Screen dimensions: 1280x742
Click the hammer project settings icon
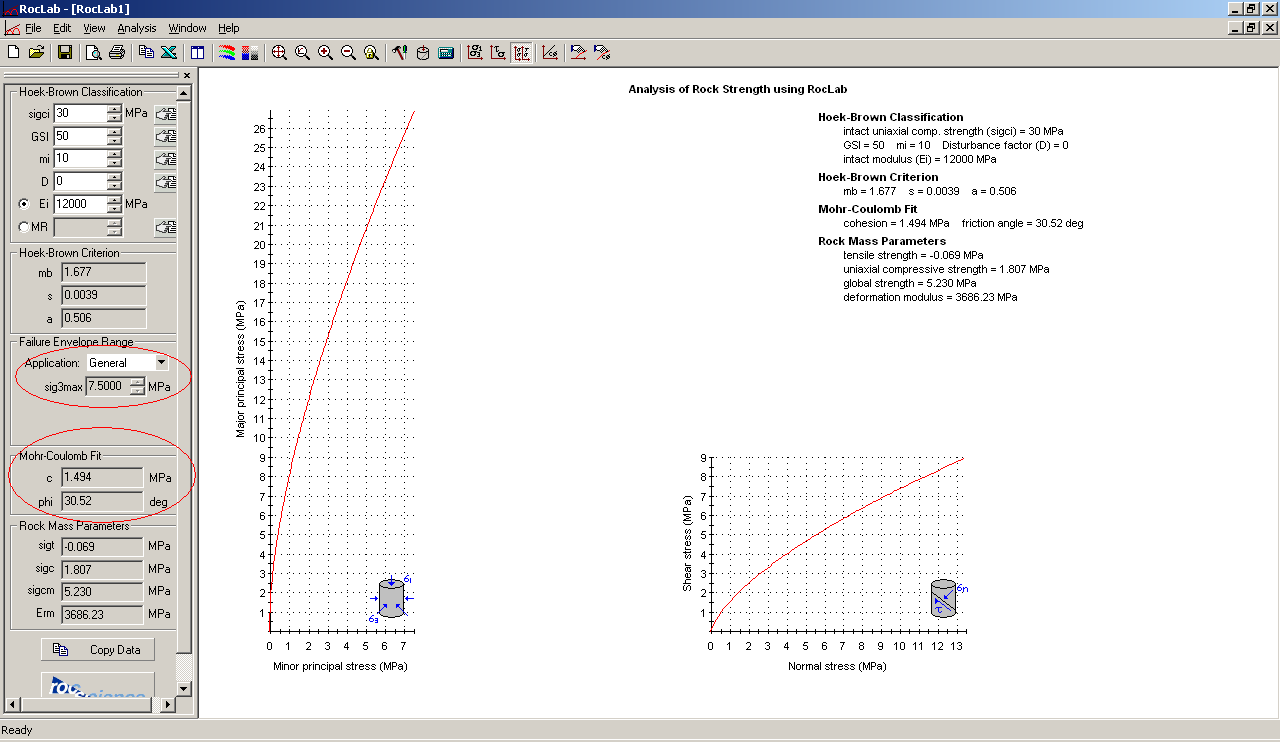point(400,53)
